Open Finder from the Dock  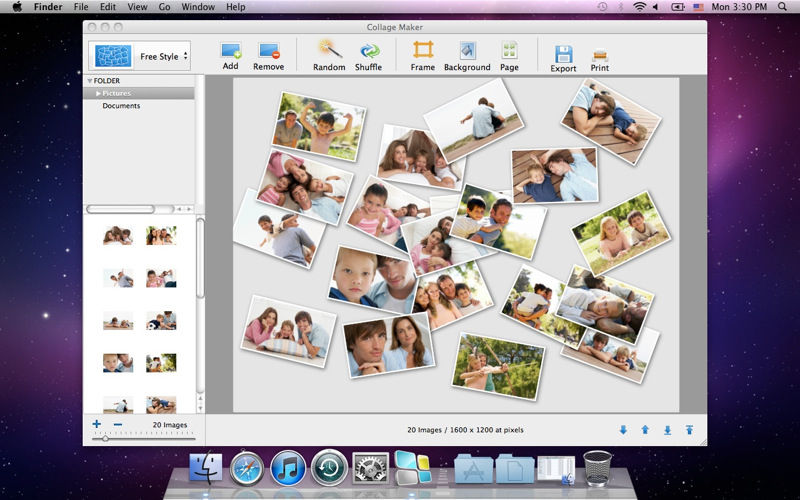(x=206, y=468)
